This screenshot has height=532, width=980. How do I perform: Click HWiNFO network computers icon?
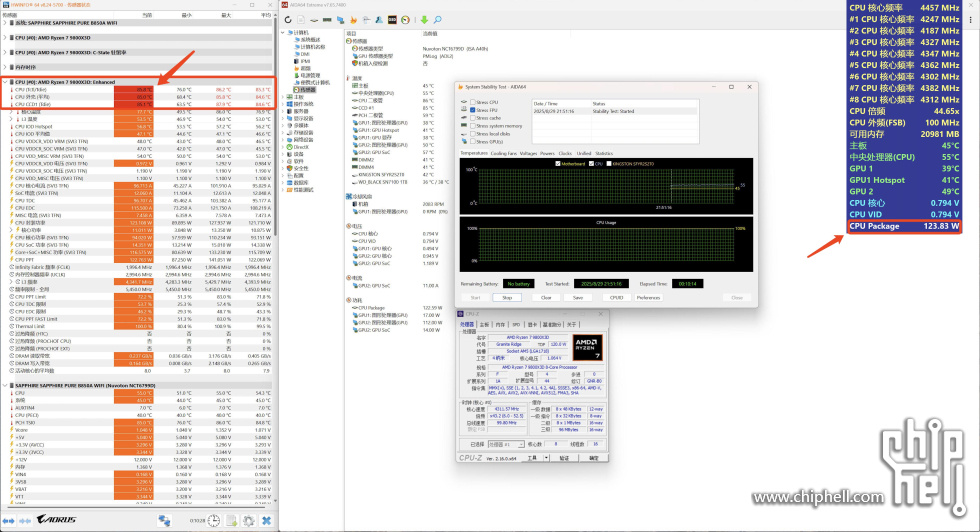point(164,521)
